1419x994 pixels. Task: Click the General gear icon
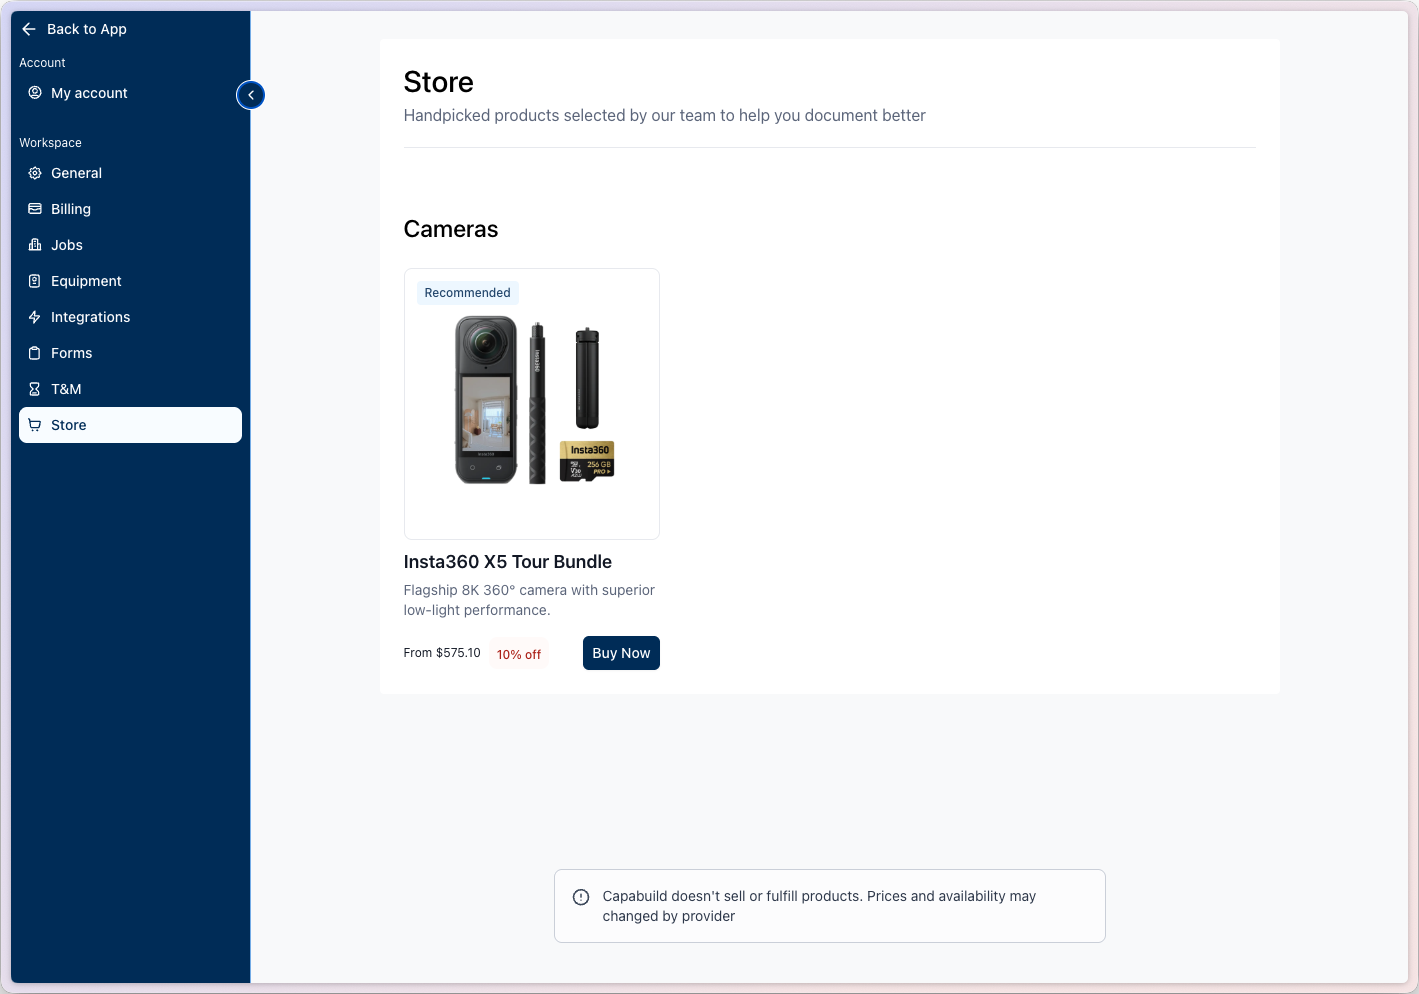(x=35, y=173)
